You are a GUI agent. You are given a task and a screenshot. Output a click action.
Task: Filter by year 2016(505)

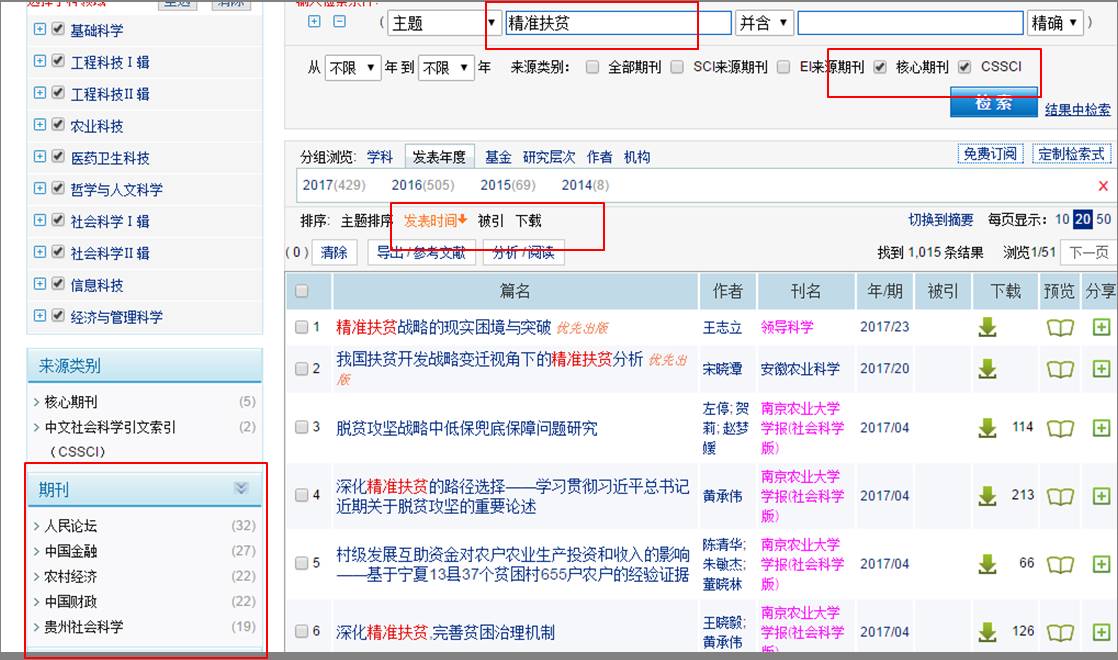422,185
